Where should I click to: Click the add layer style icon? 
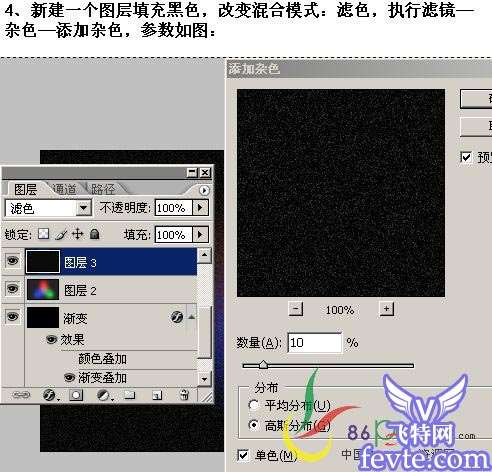tap(49, 395)
